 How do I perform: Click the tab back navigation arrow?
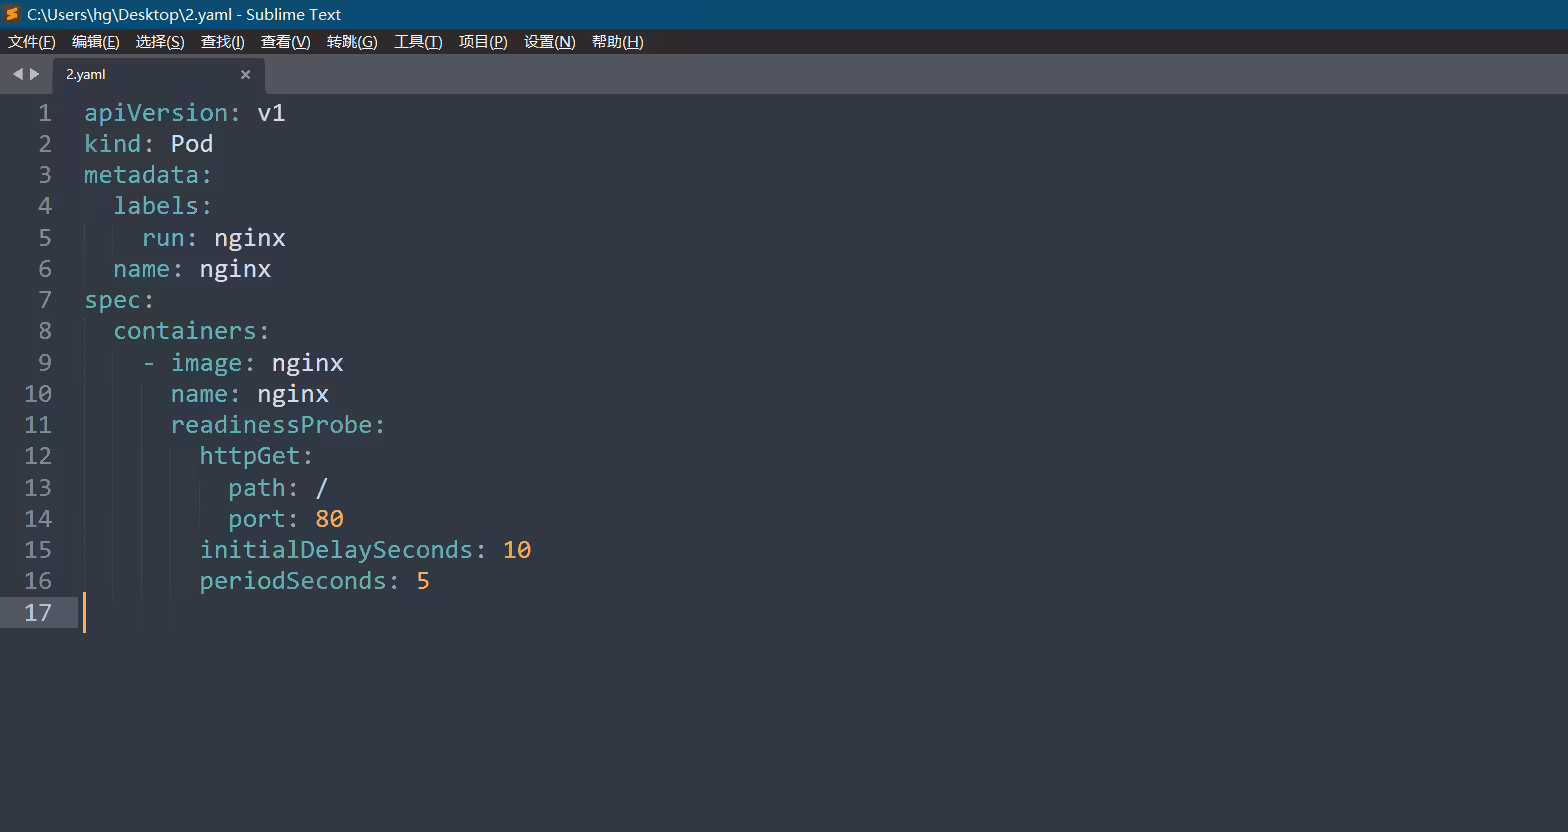(x=17, y=74)
